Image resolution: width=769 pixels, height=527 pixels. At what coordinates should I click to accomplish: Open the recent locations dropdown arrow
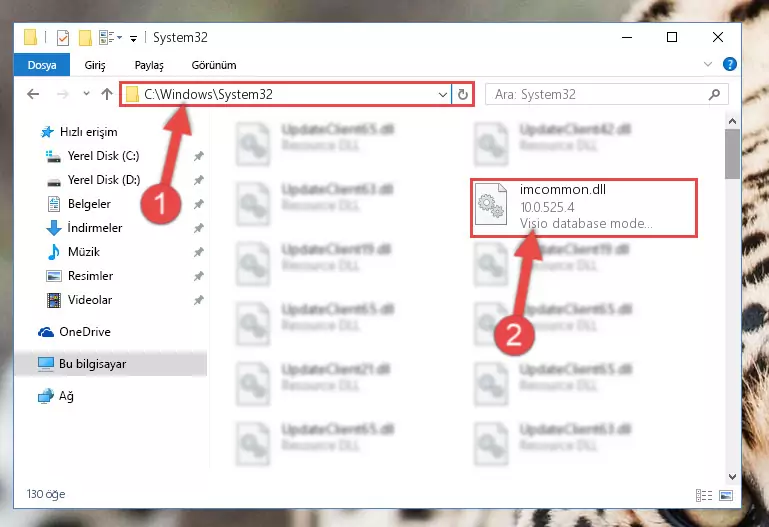coord(86,94)
